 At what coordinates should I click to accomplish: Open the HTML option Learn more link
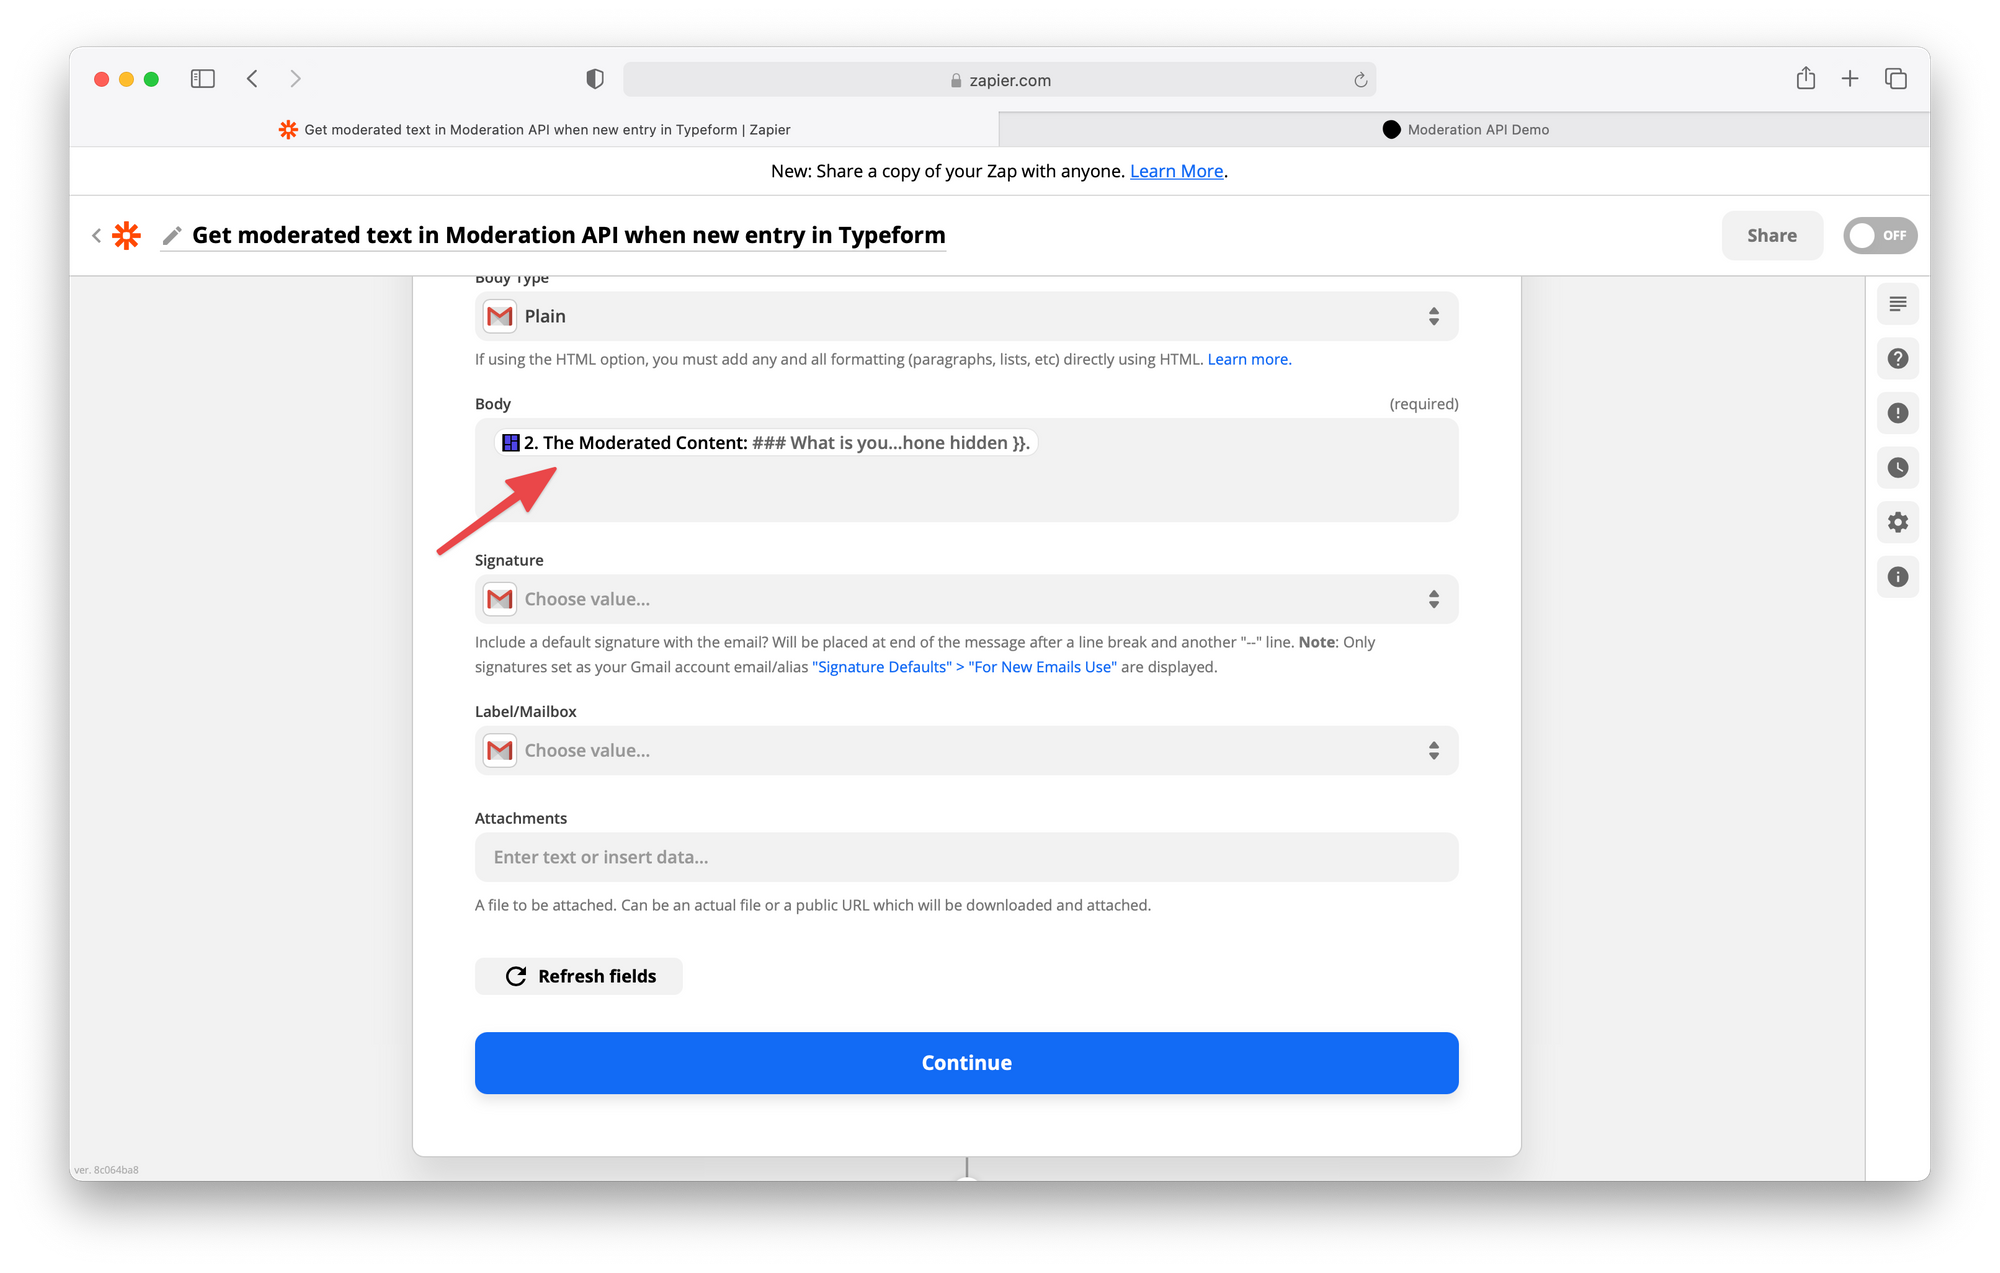[1249, 359]
